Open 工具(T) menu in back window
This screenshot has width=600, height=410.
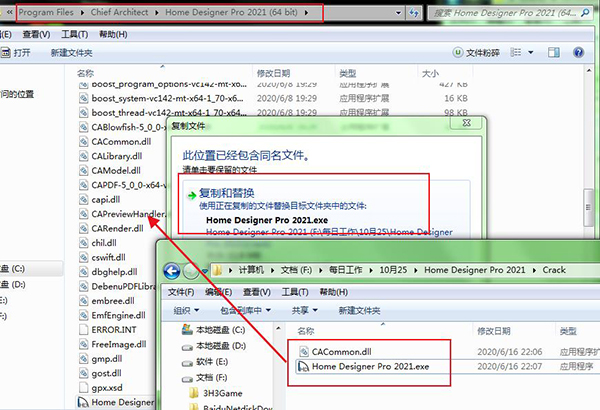click(75, 34)
